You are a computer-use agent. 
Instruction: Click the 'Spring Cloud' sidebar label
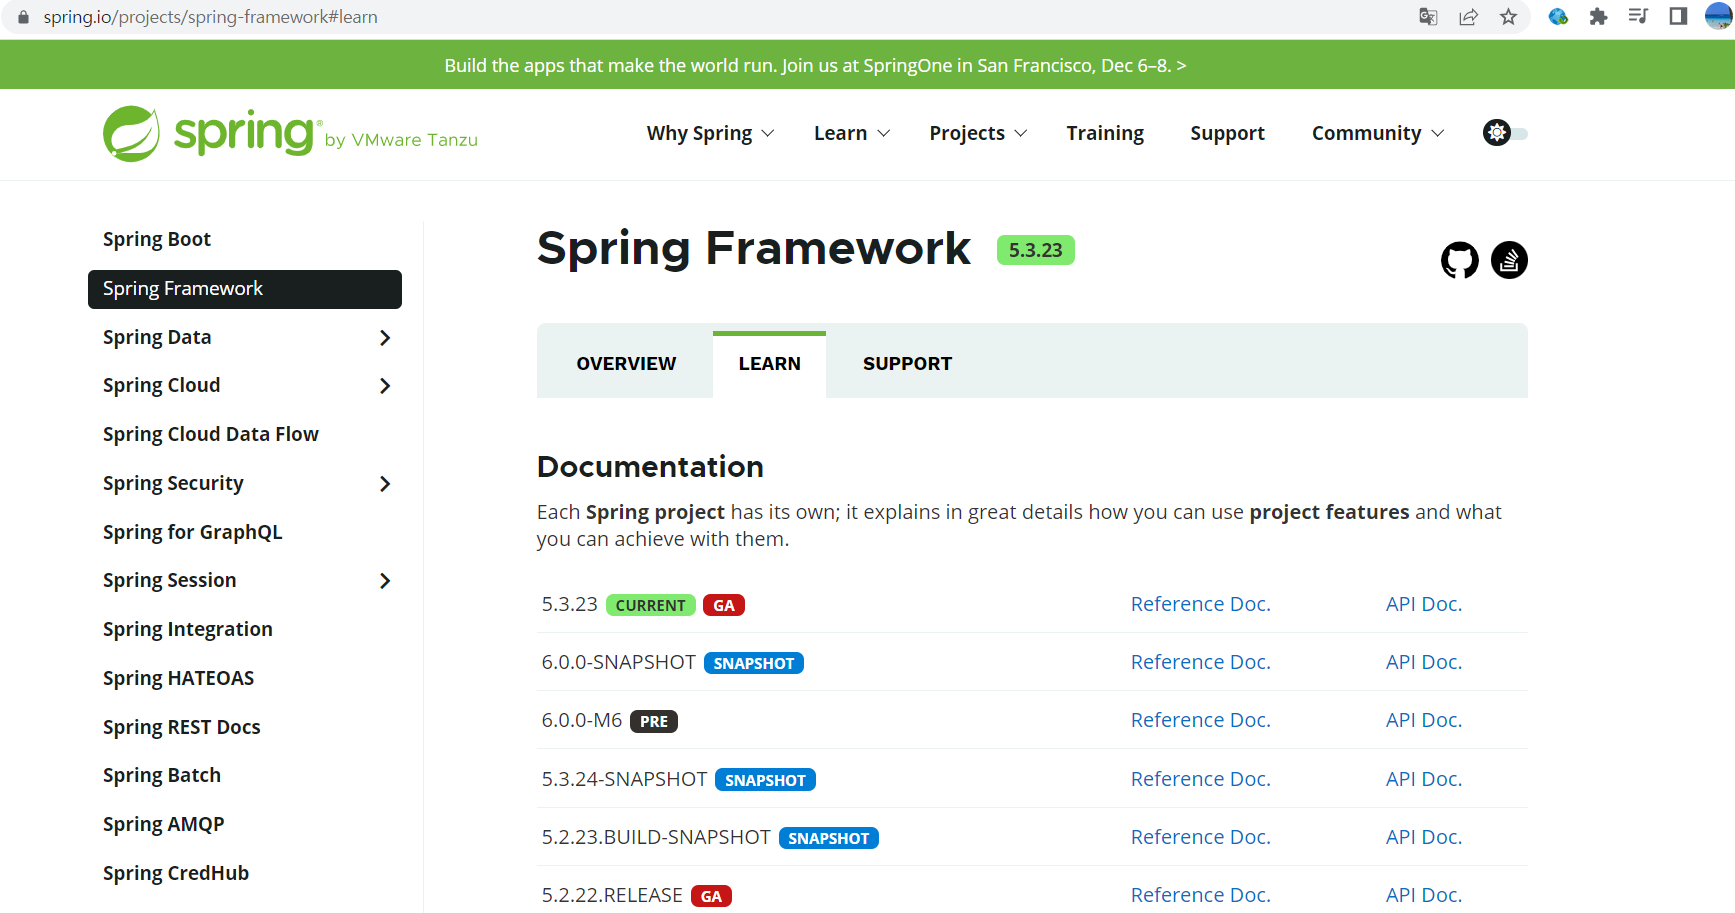point(162,386)
